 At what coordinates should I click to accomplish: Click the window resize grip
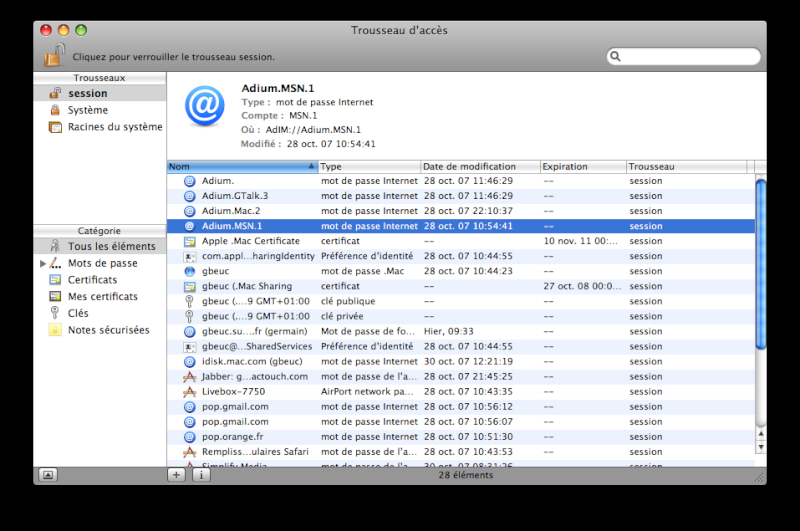[760, 477]
